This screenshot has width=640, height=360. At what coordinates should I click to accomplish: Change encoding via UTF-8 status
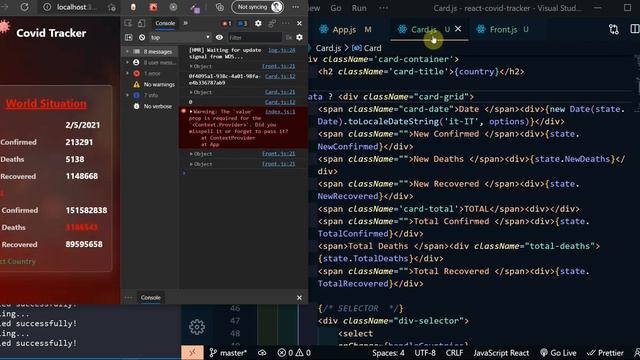[425, 353]
